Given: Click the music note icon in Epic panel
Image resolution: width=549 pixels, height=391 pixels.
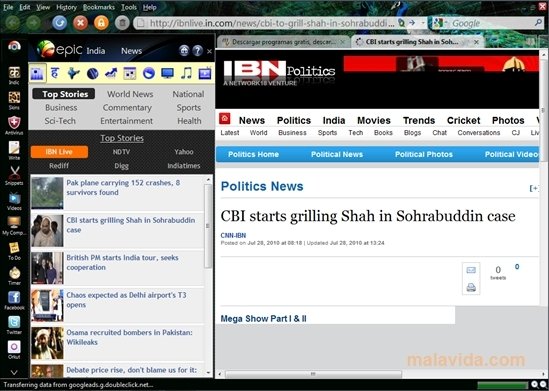Looking at the screenshot, I should click(186, 73).
